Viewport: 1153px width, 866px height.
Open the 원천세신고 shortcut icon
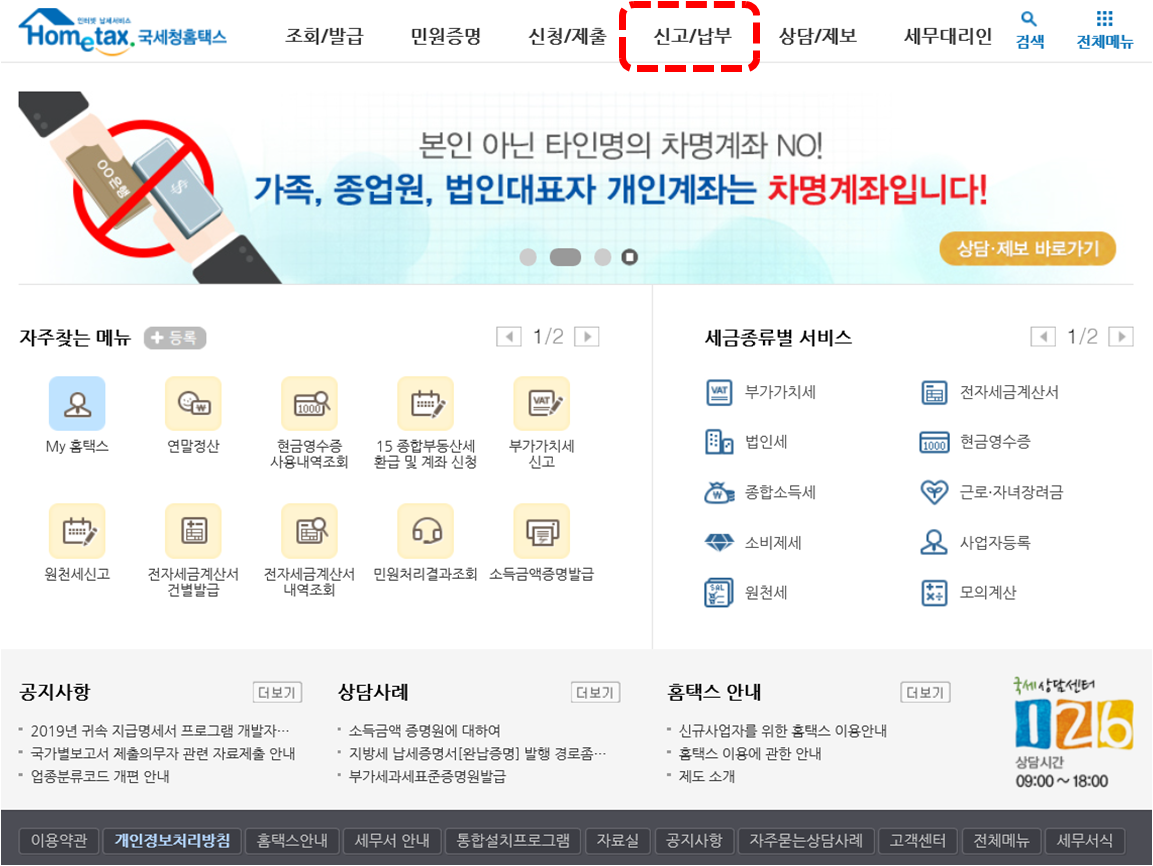pos(77,531)
